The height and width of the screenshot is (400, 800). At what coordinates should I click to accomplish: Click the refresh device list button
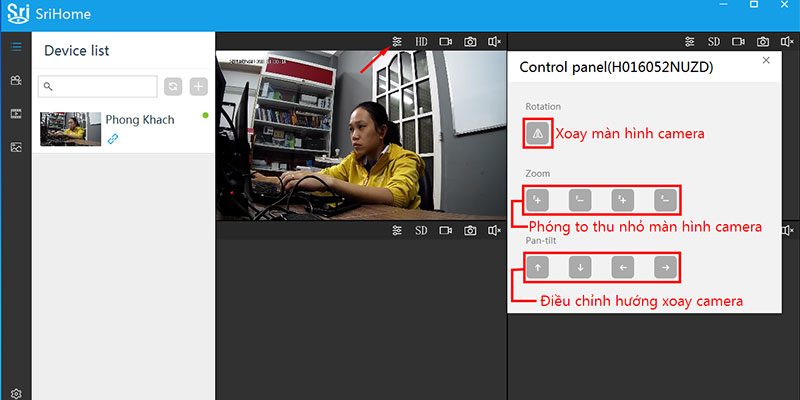[x=173, y=87]
